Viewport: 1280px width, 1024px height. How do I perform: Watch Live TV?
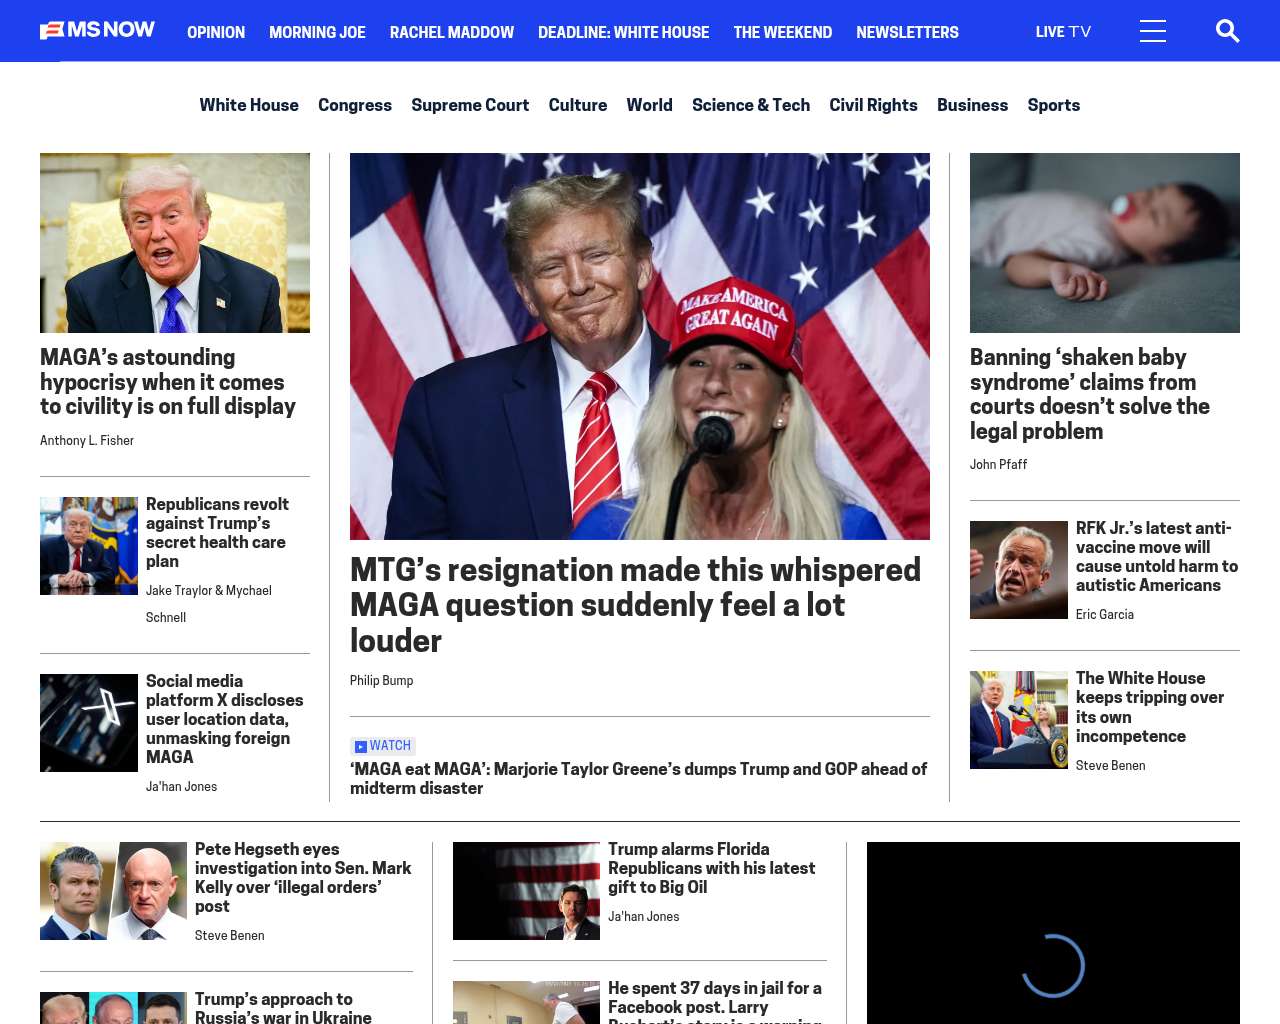point(1063,32)
